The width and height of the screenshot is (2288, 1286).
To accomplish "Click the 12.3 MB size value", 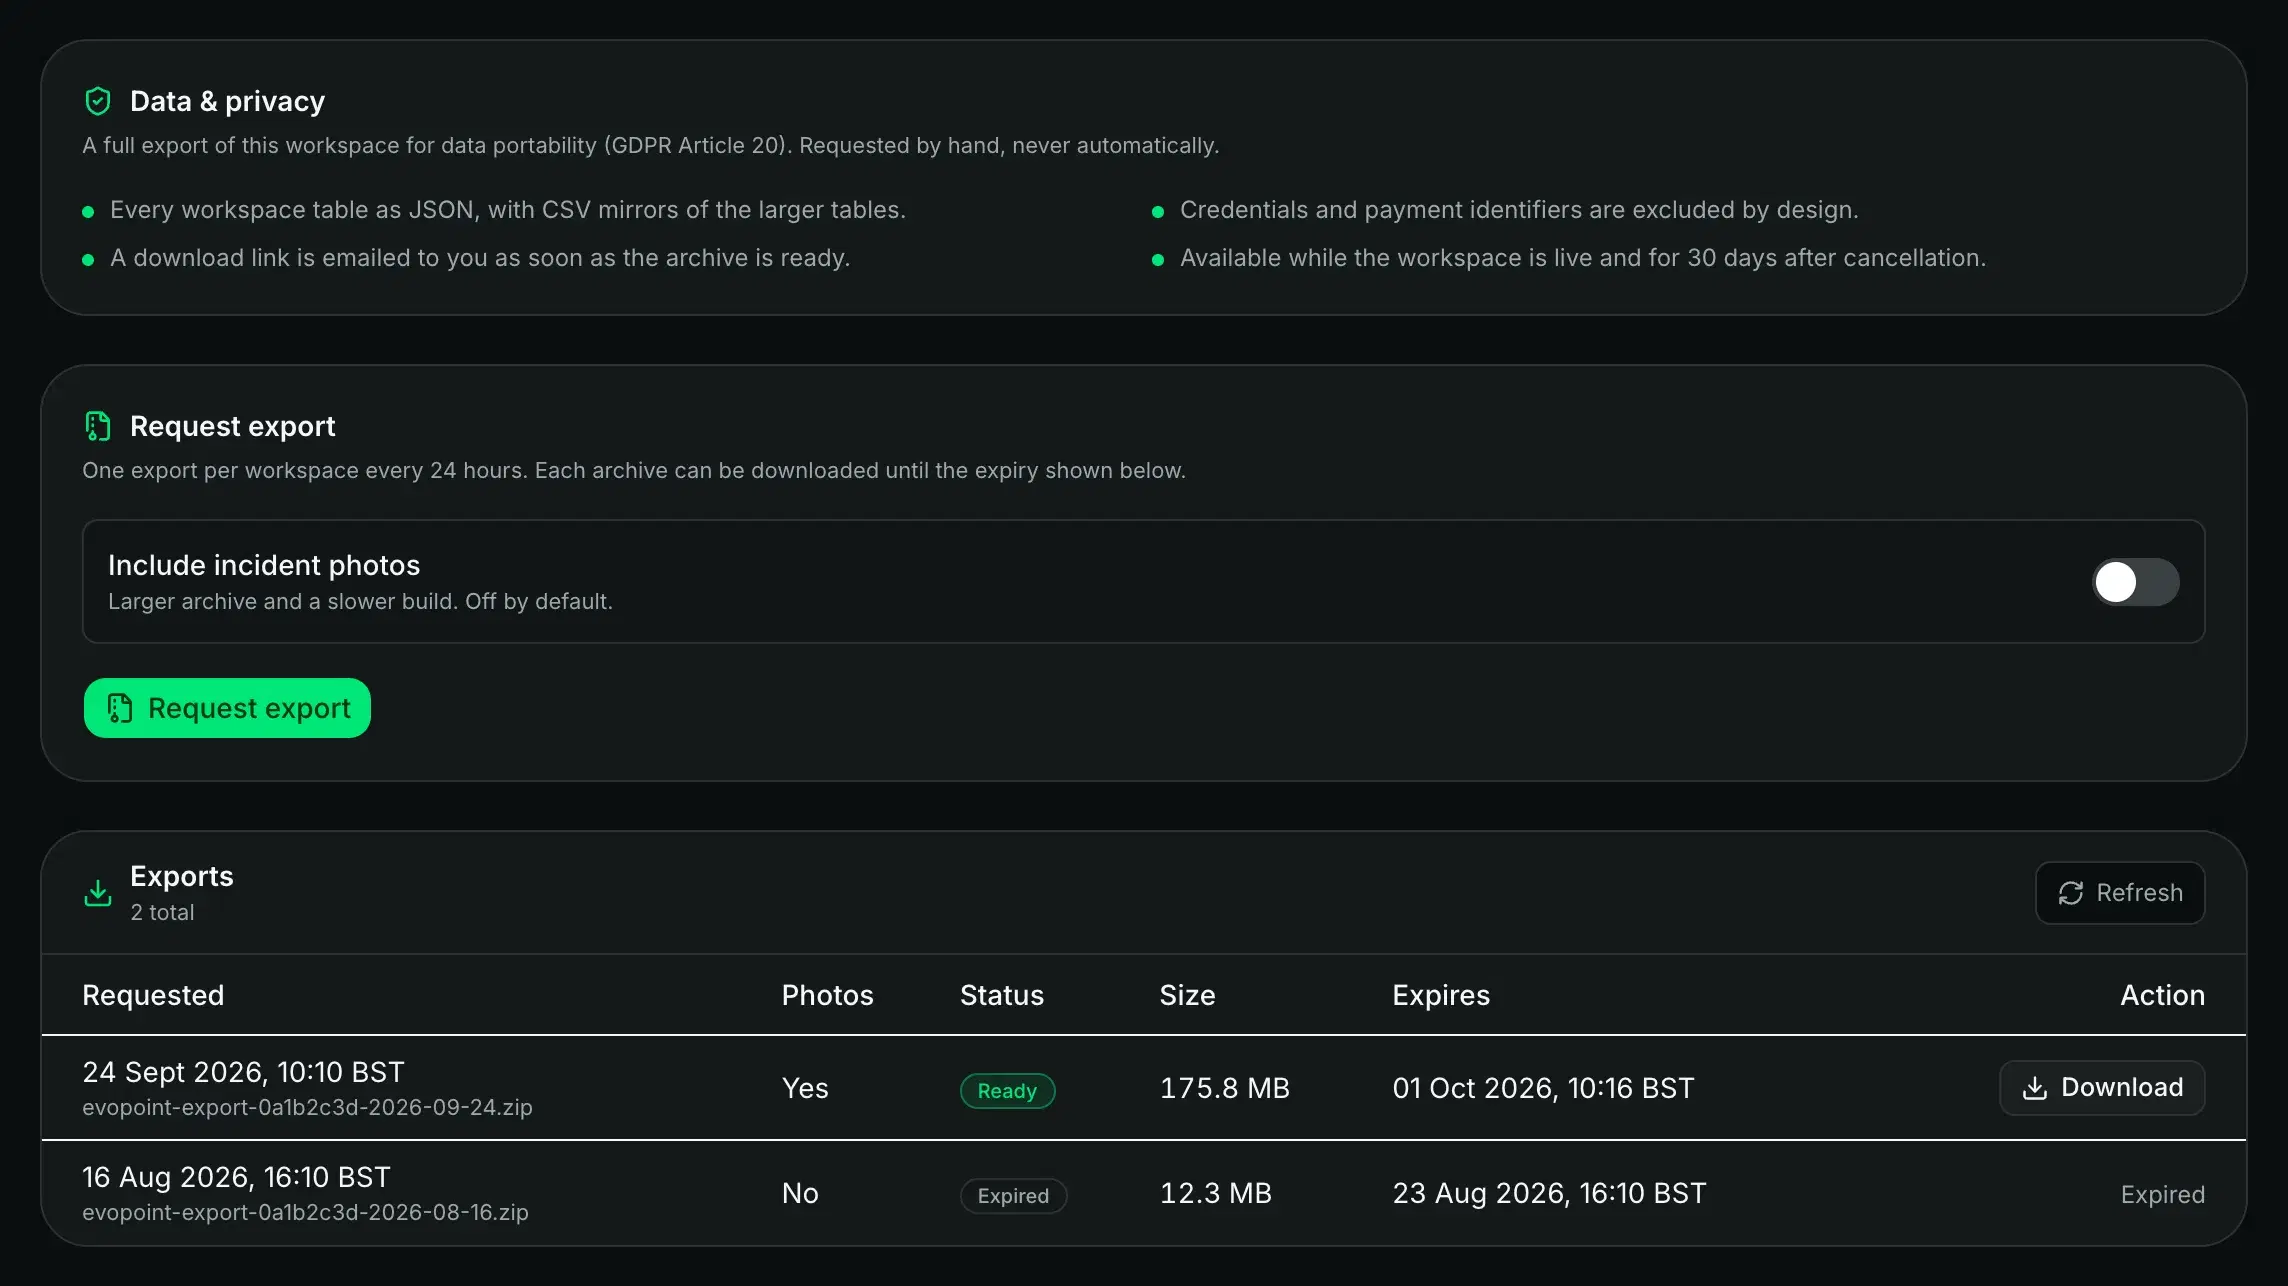I will (x=1215, y=1193).
